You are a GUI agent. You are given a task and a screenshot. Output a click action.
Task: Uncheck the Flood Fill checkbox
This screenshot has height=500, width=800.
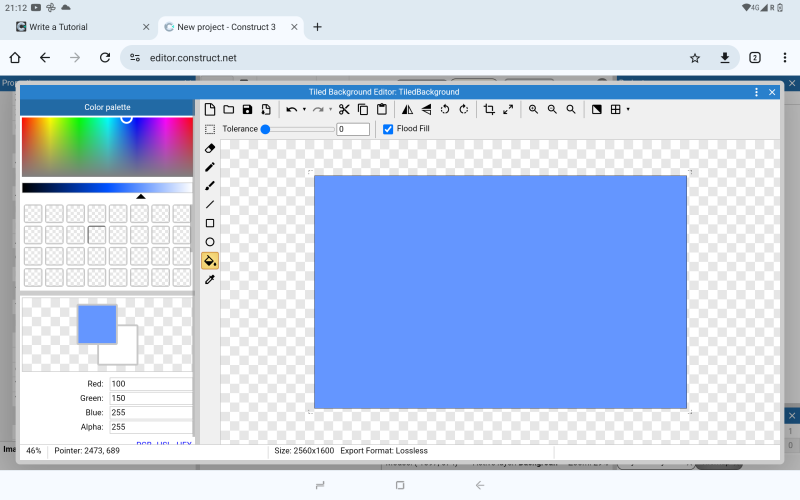[x=388, y=129]
